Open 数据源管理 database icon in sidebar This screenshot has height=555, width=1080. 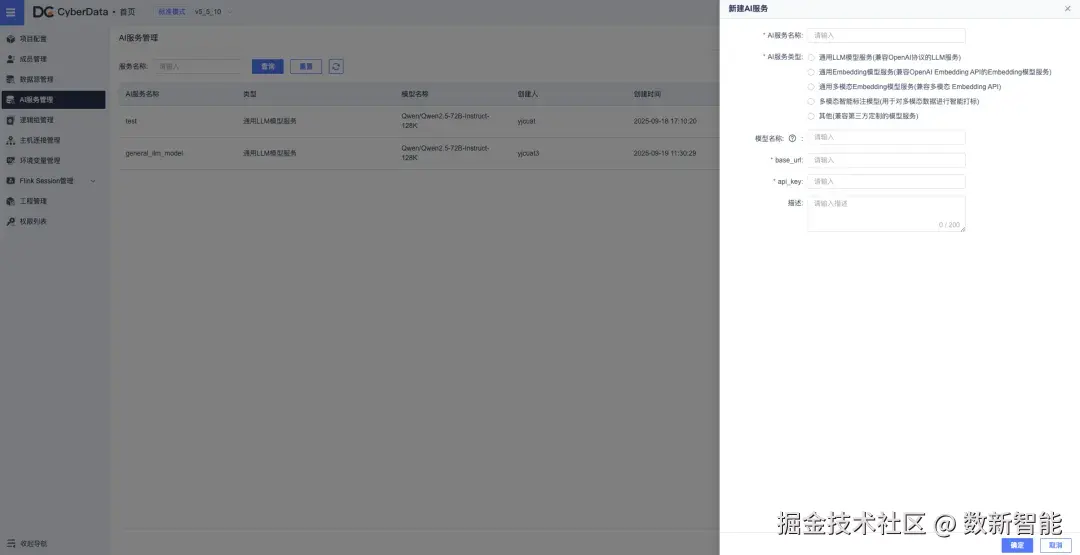tap(10, 79)
